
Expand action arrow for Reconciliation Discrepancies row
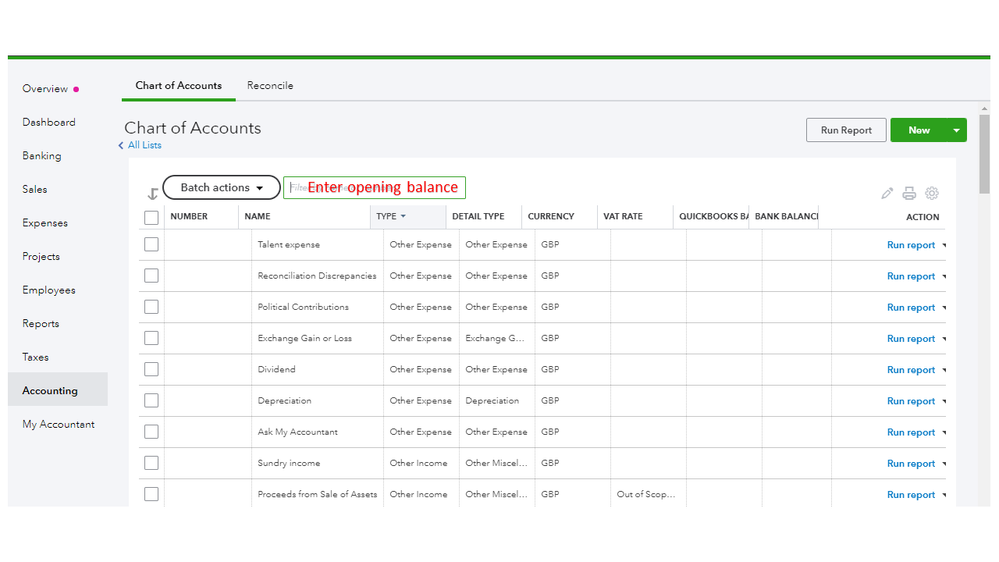click(944, 277)
